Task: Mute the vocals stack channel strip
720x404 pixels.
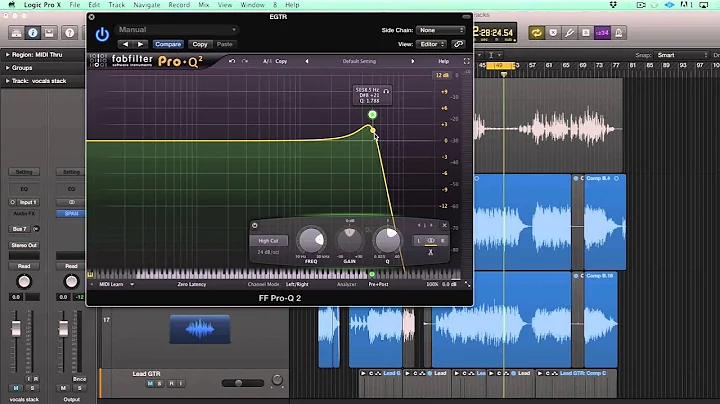Action: [x=16, y=388]
